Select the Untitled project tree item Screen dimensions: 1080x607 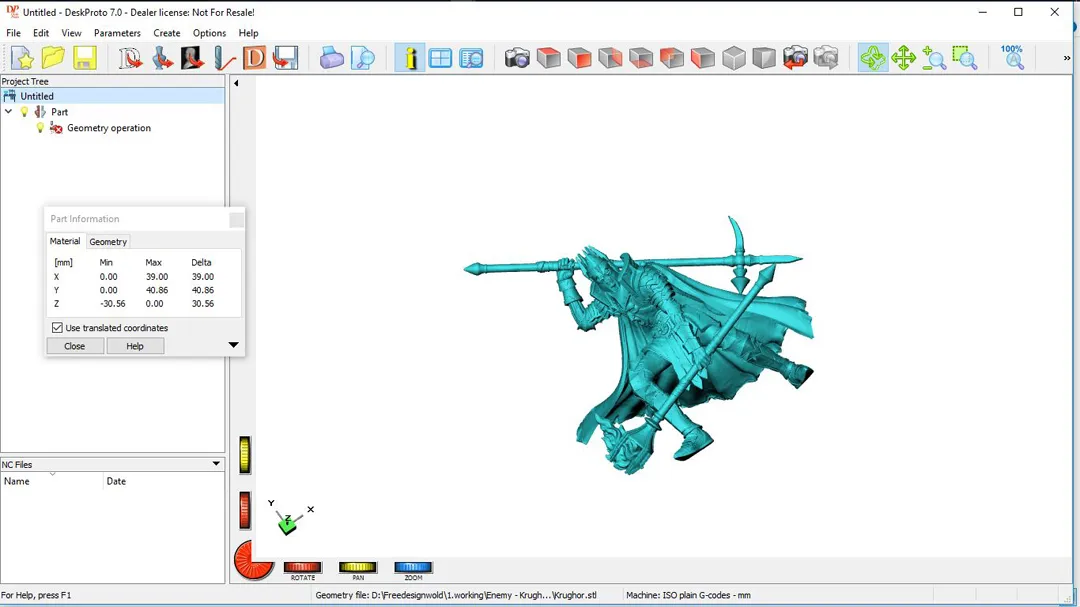click(x=37, y=96)
